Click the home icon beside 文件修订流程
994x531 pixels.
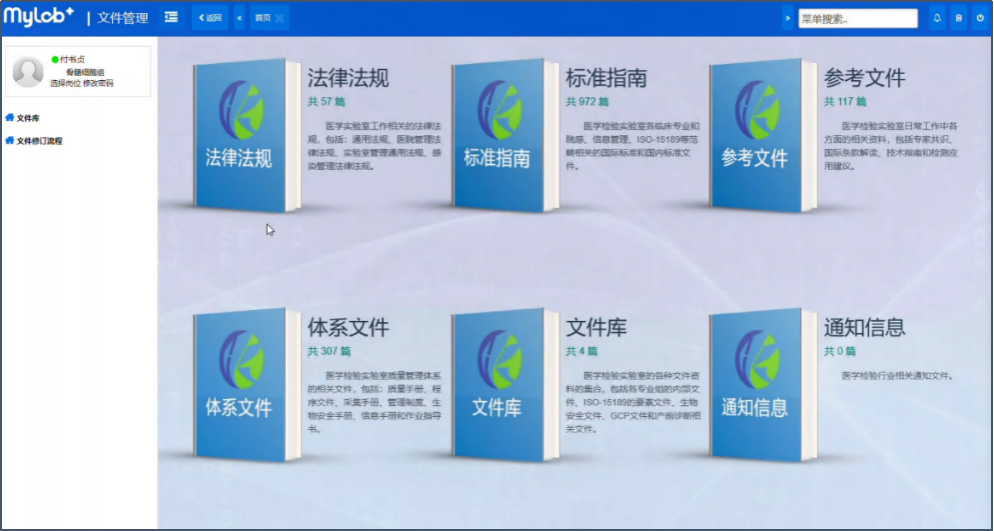point(10,141)
